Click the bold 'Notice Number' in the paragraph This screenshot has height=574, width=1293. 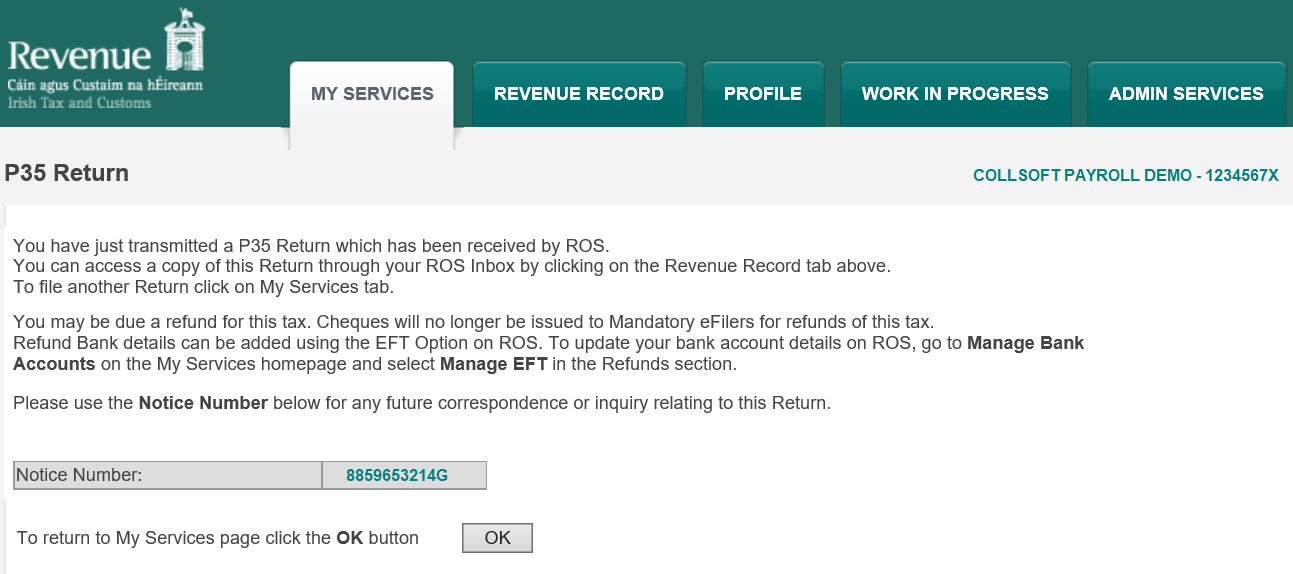tap(203, 403)
